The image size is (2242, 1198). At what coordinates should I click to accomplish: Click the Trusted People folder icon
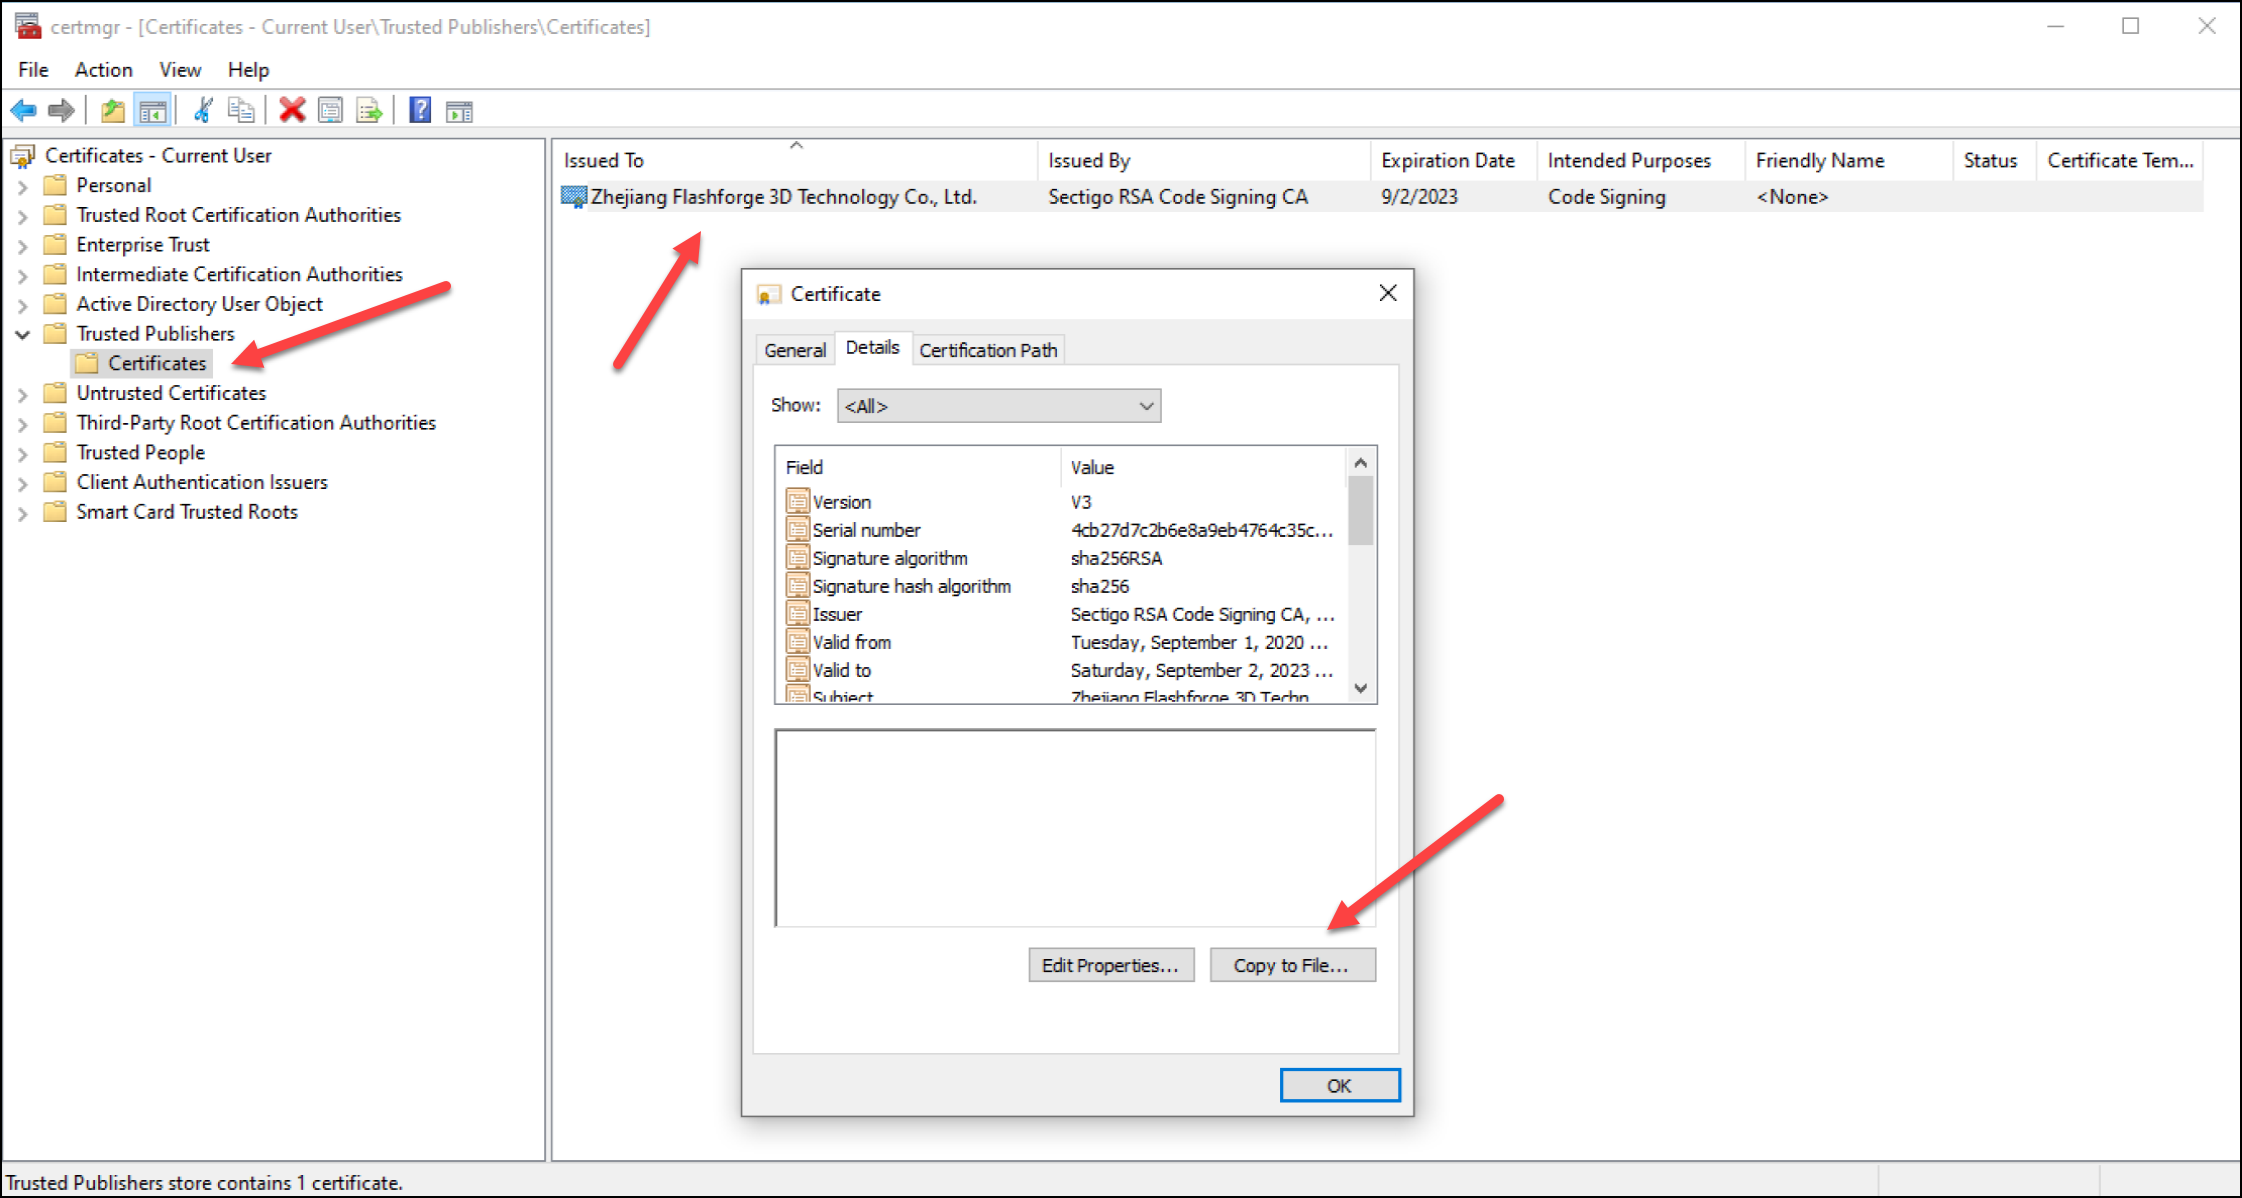(56, 452)
